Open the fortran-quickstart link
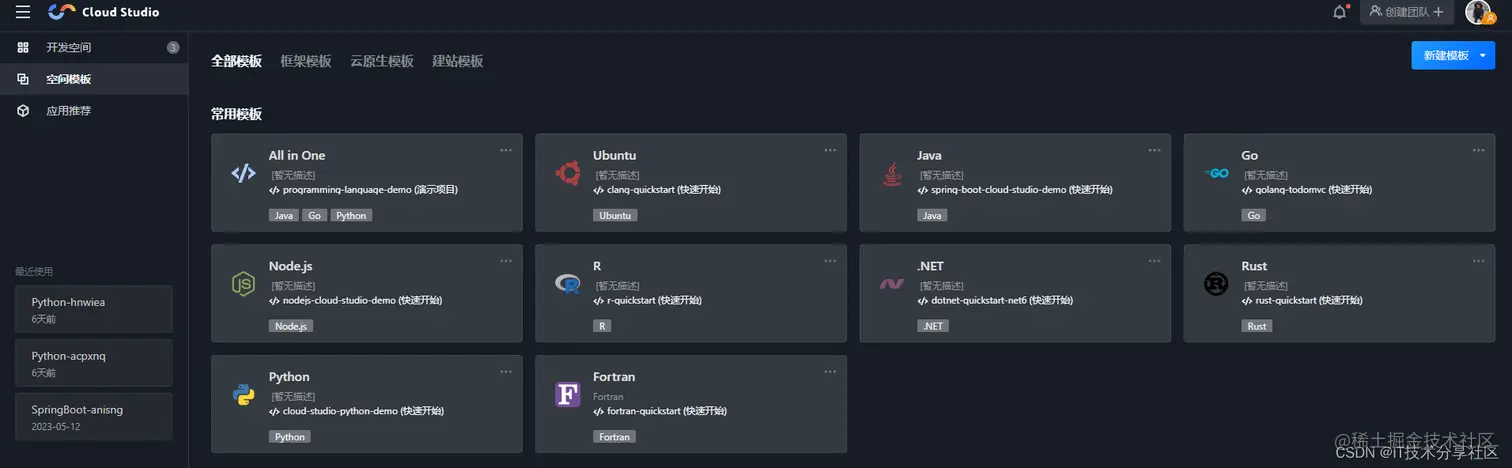Image resolution: width=1512 pixels, height=468 pixels. pyautogui.click(x=662, y=411)
